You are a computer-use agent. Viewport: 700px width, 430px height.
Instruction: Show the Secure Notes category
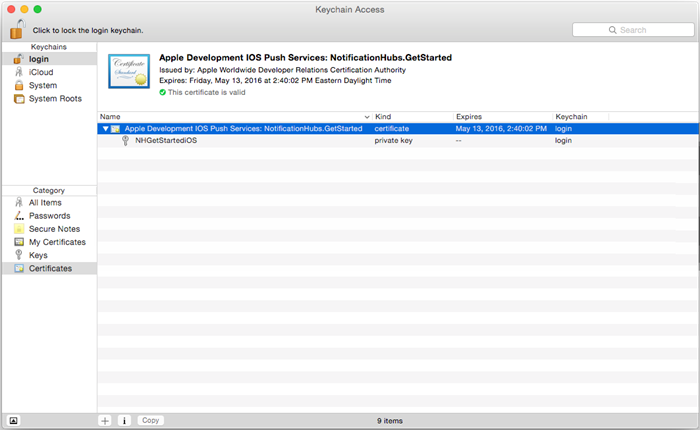pyautogui.click(x=49, y=229)
